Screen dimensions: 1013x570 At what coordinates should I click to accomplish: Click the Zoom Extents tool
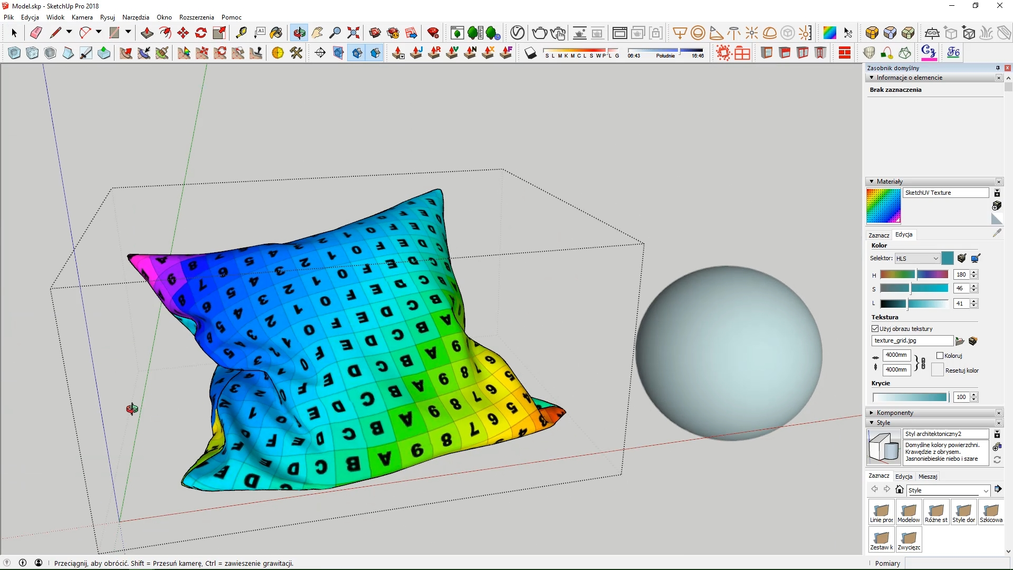point(353,32)
